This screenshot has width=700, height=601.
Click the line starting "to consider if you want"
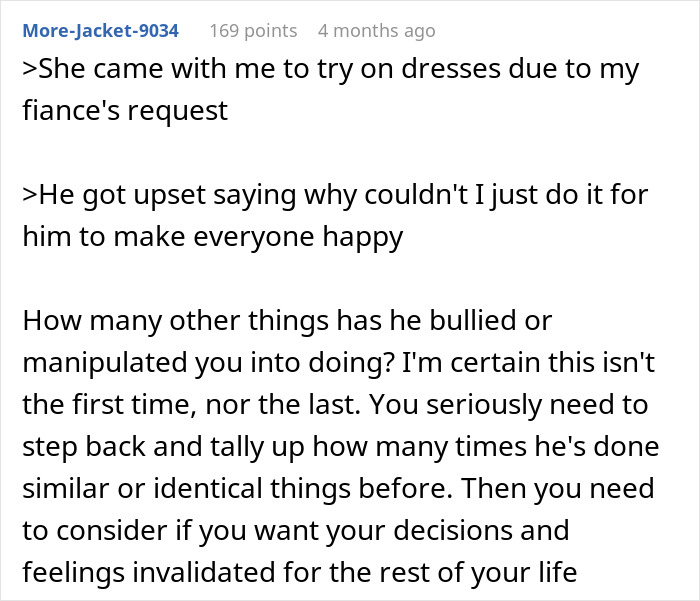(295, 530)
